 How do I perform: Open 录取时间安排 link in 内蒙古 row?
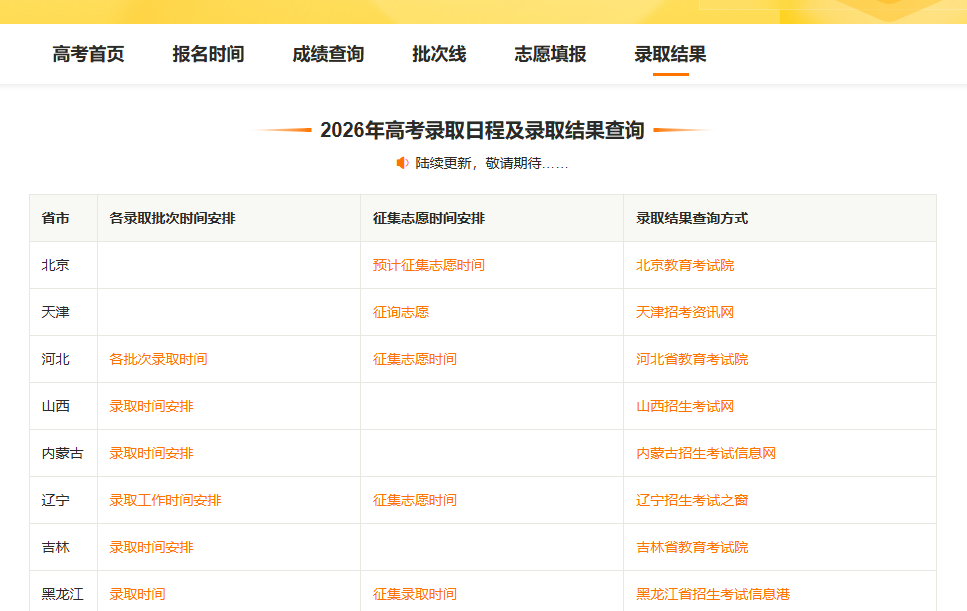(x=152, y=453)
